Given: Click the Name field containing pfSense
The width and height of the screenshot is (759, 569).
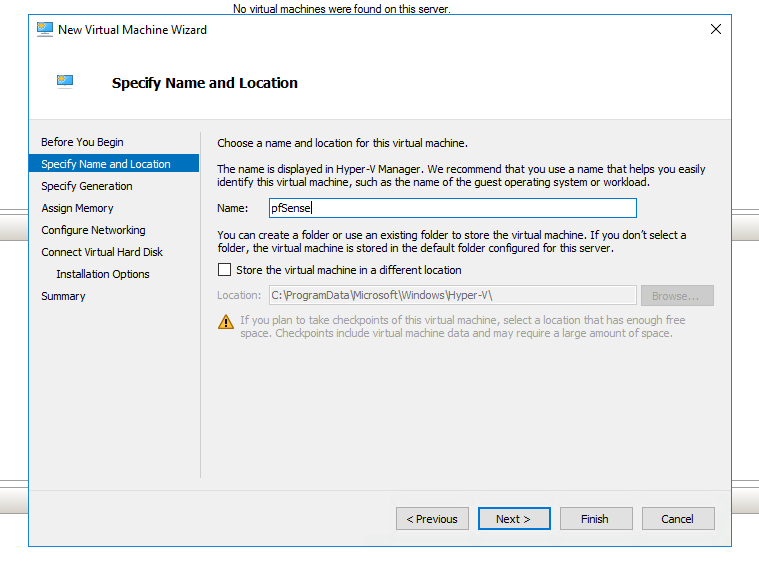Looking at the screenshot, I should [x=451, y=208].
